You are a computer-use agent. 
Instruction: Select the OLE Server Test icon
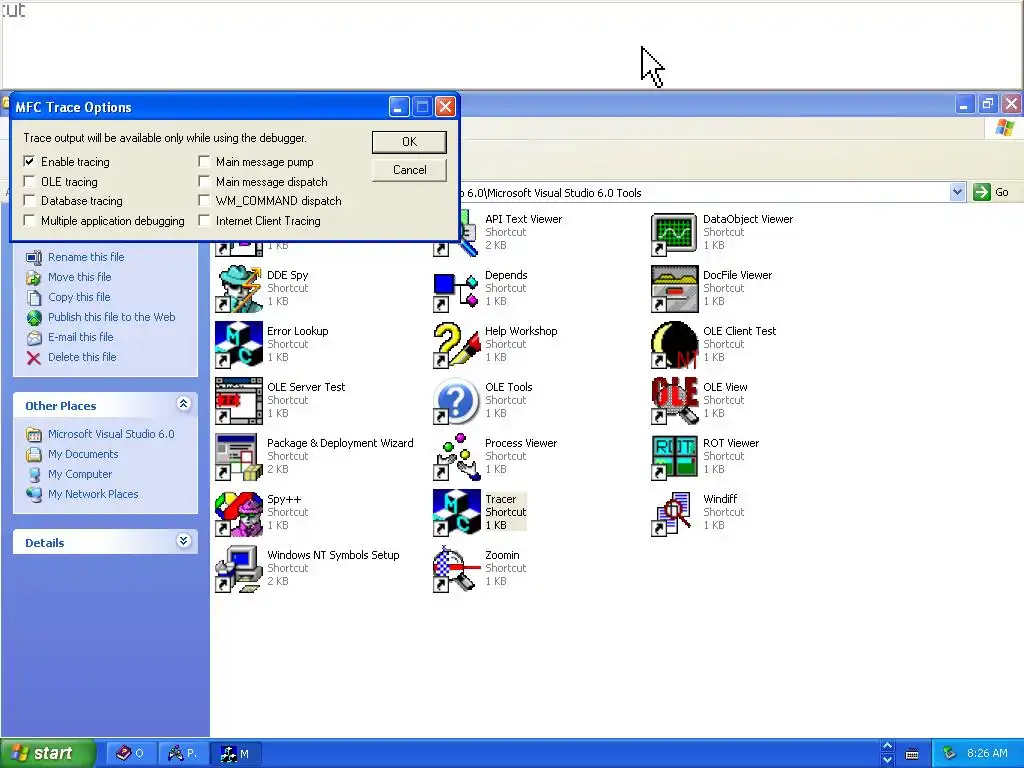239,401
